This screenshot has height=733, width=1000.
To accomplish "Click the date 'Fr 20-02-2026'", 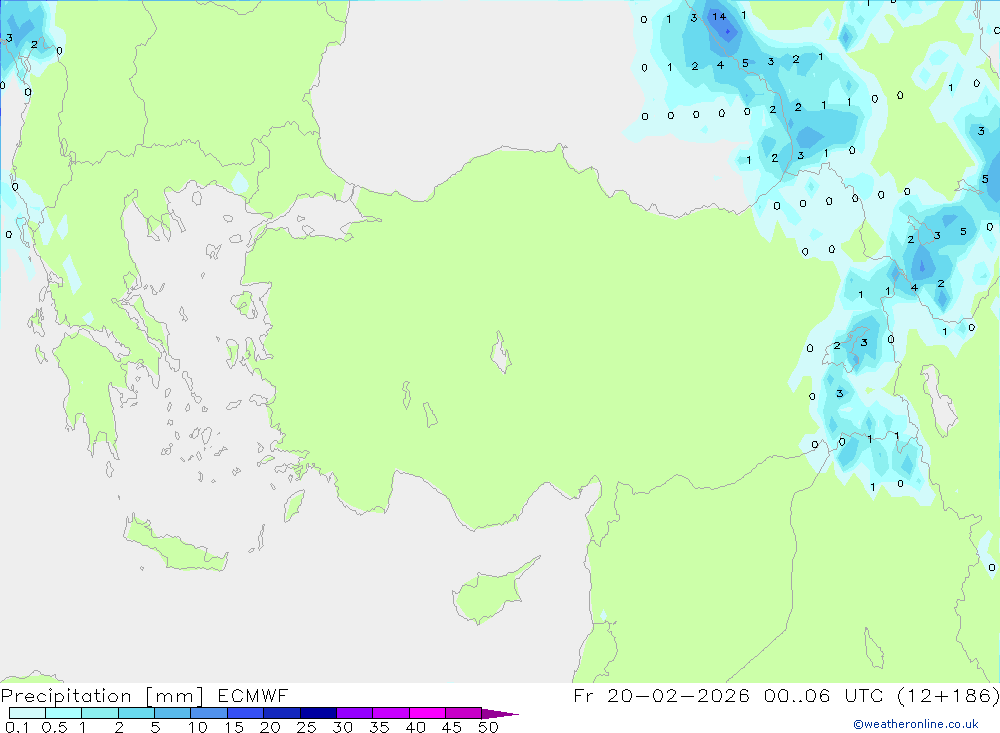I will coord(661,695).
